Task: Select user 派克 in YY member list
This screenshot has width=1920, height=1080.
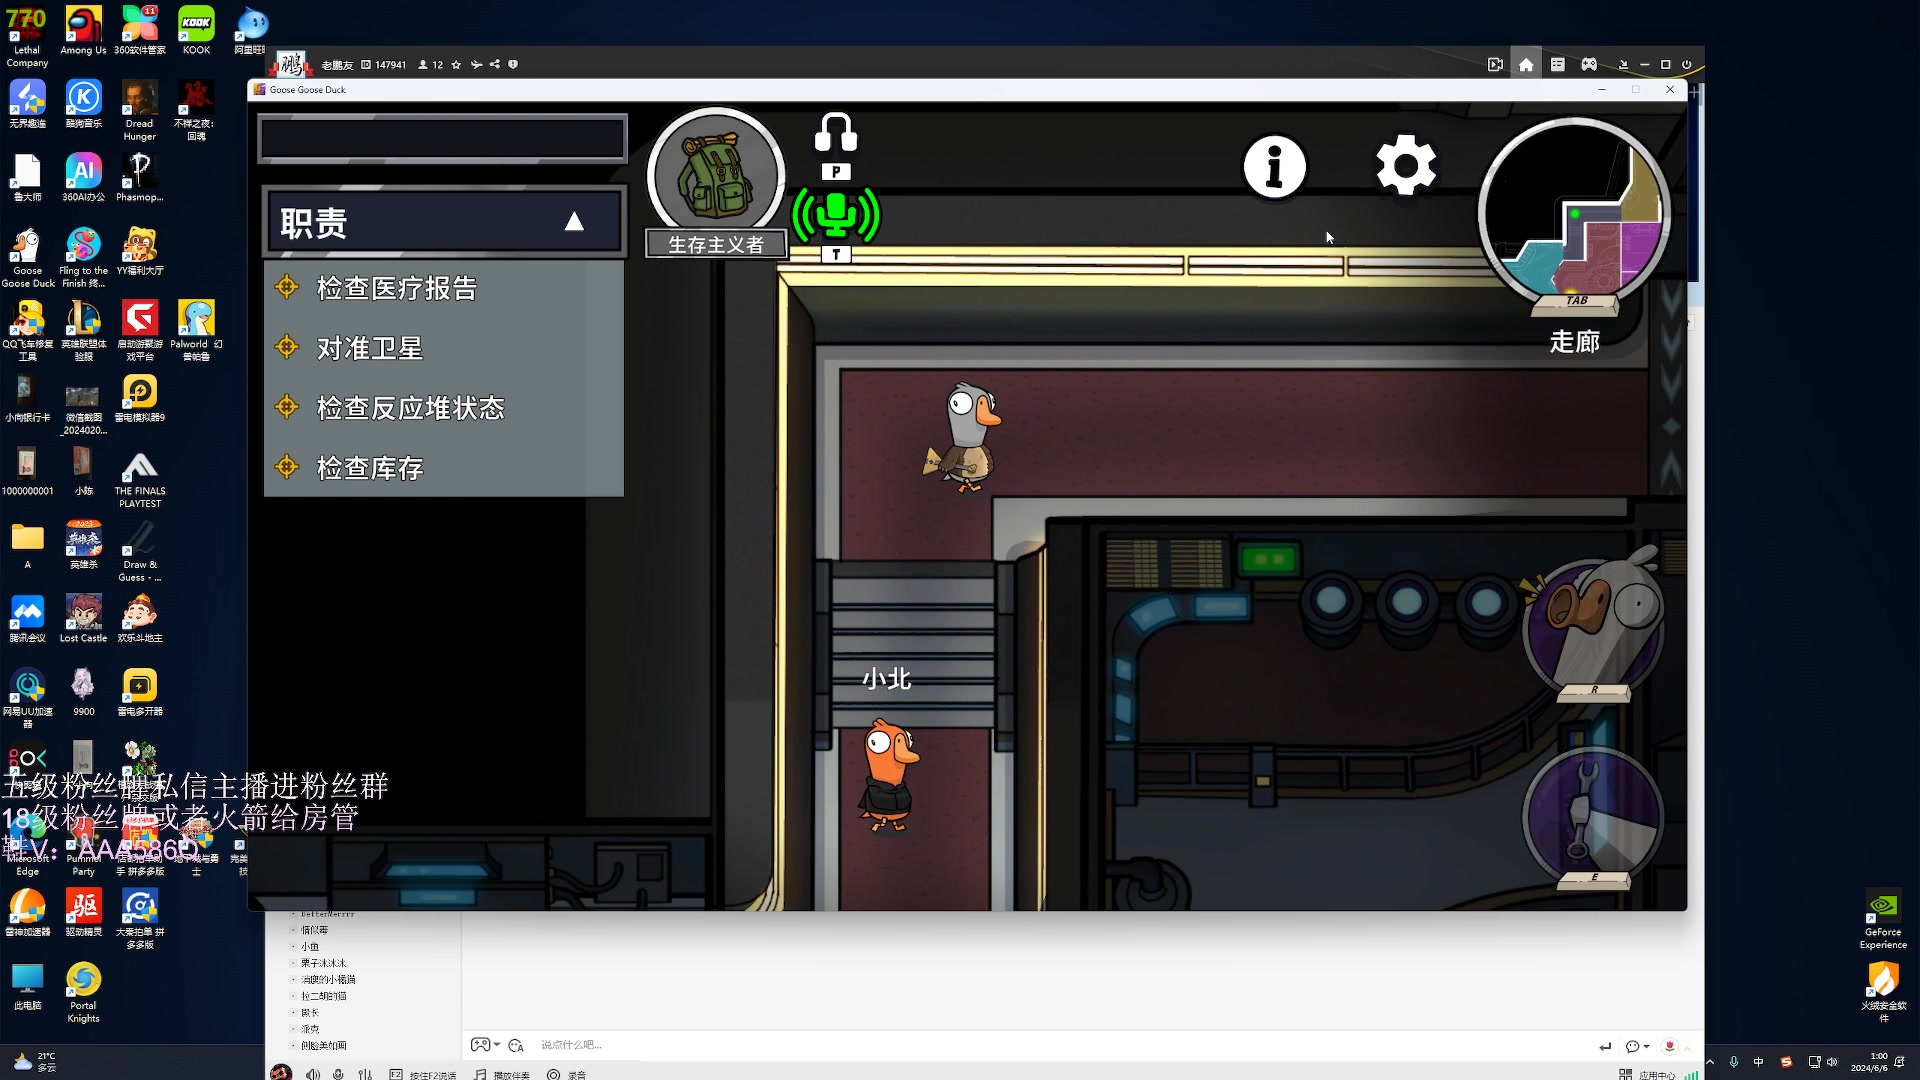Action: point(310,1029)
